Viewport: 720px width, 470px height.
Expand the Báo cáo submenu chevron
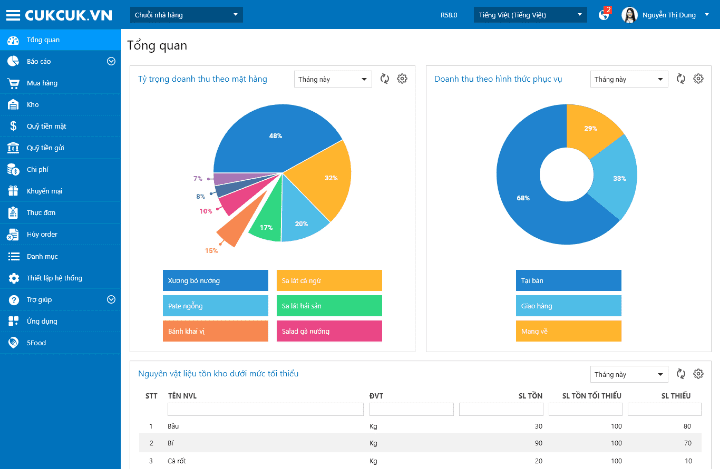click(111, 61)
